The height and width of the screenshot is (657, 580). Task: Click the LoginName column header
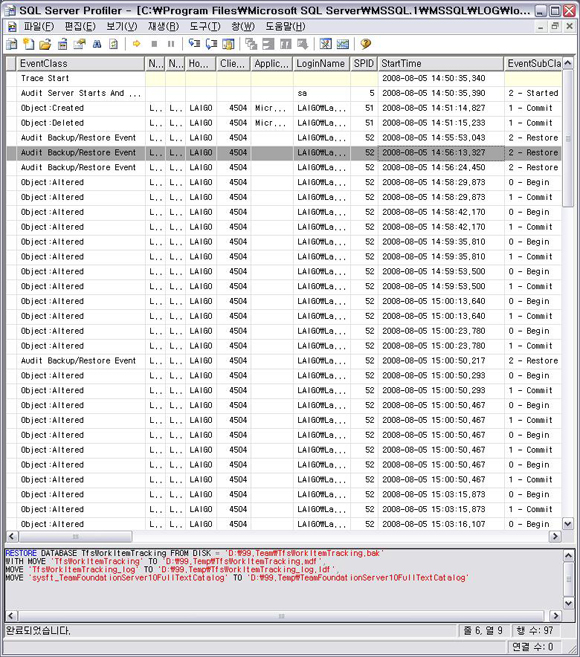pyautogui.click(x=321, y=64)
